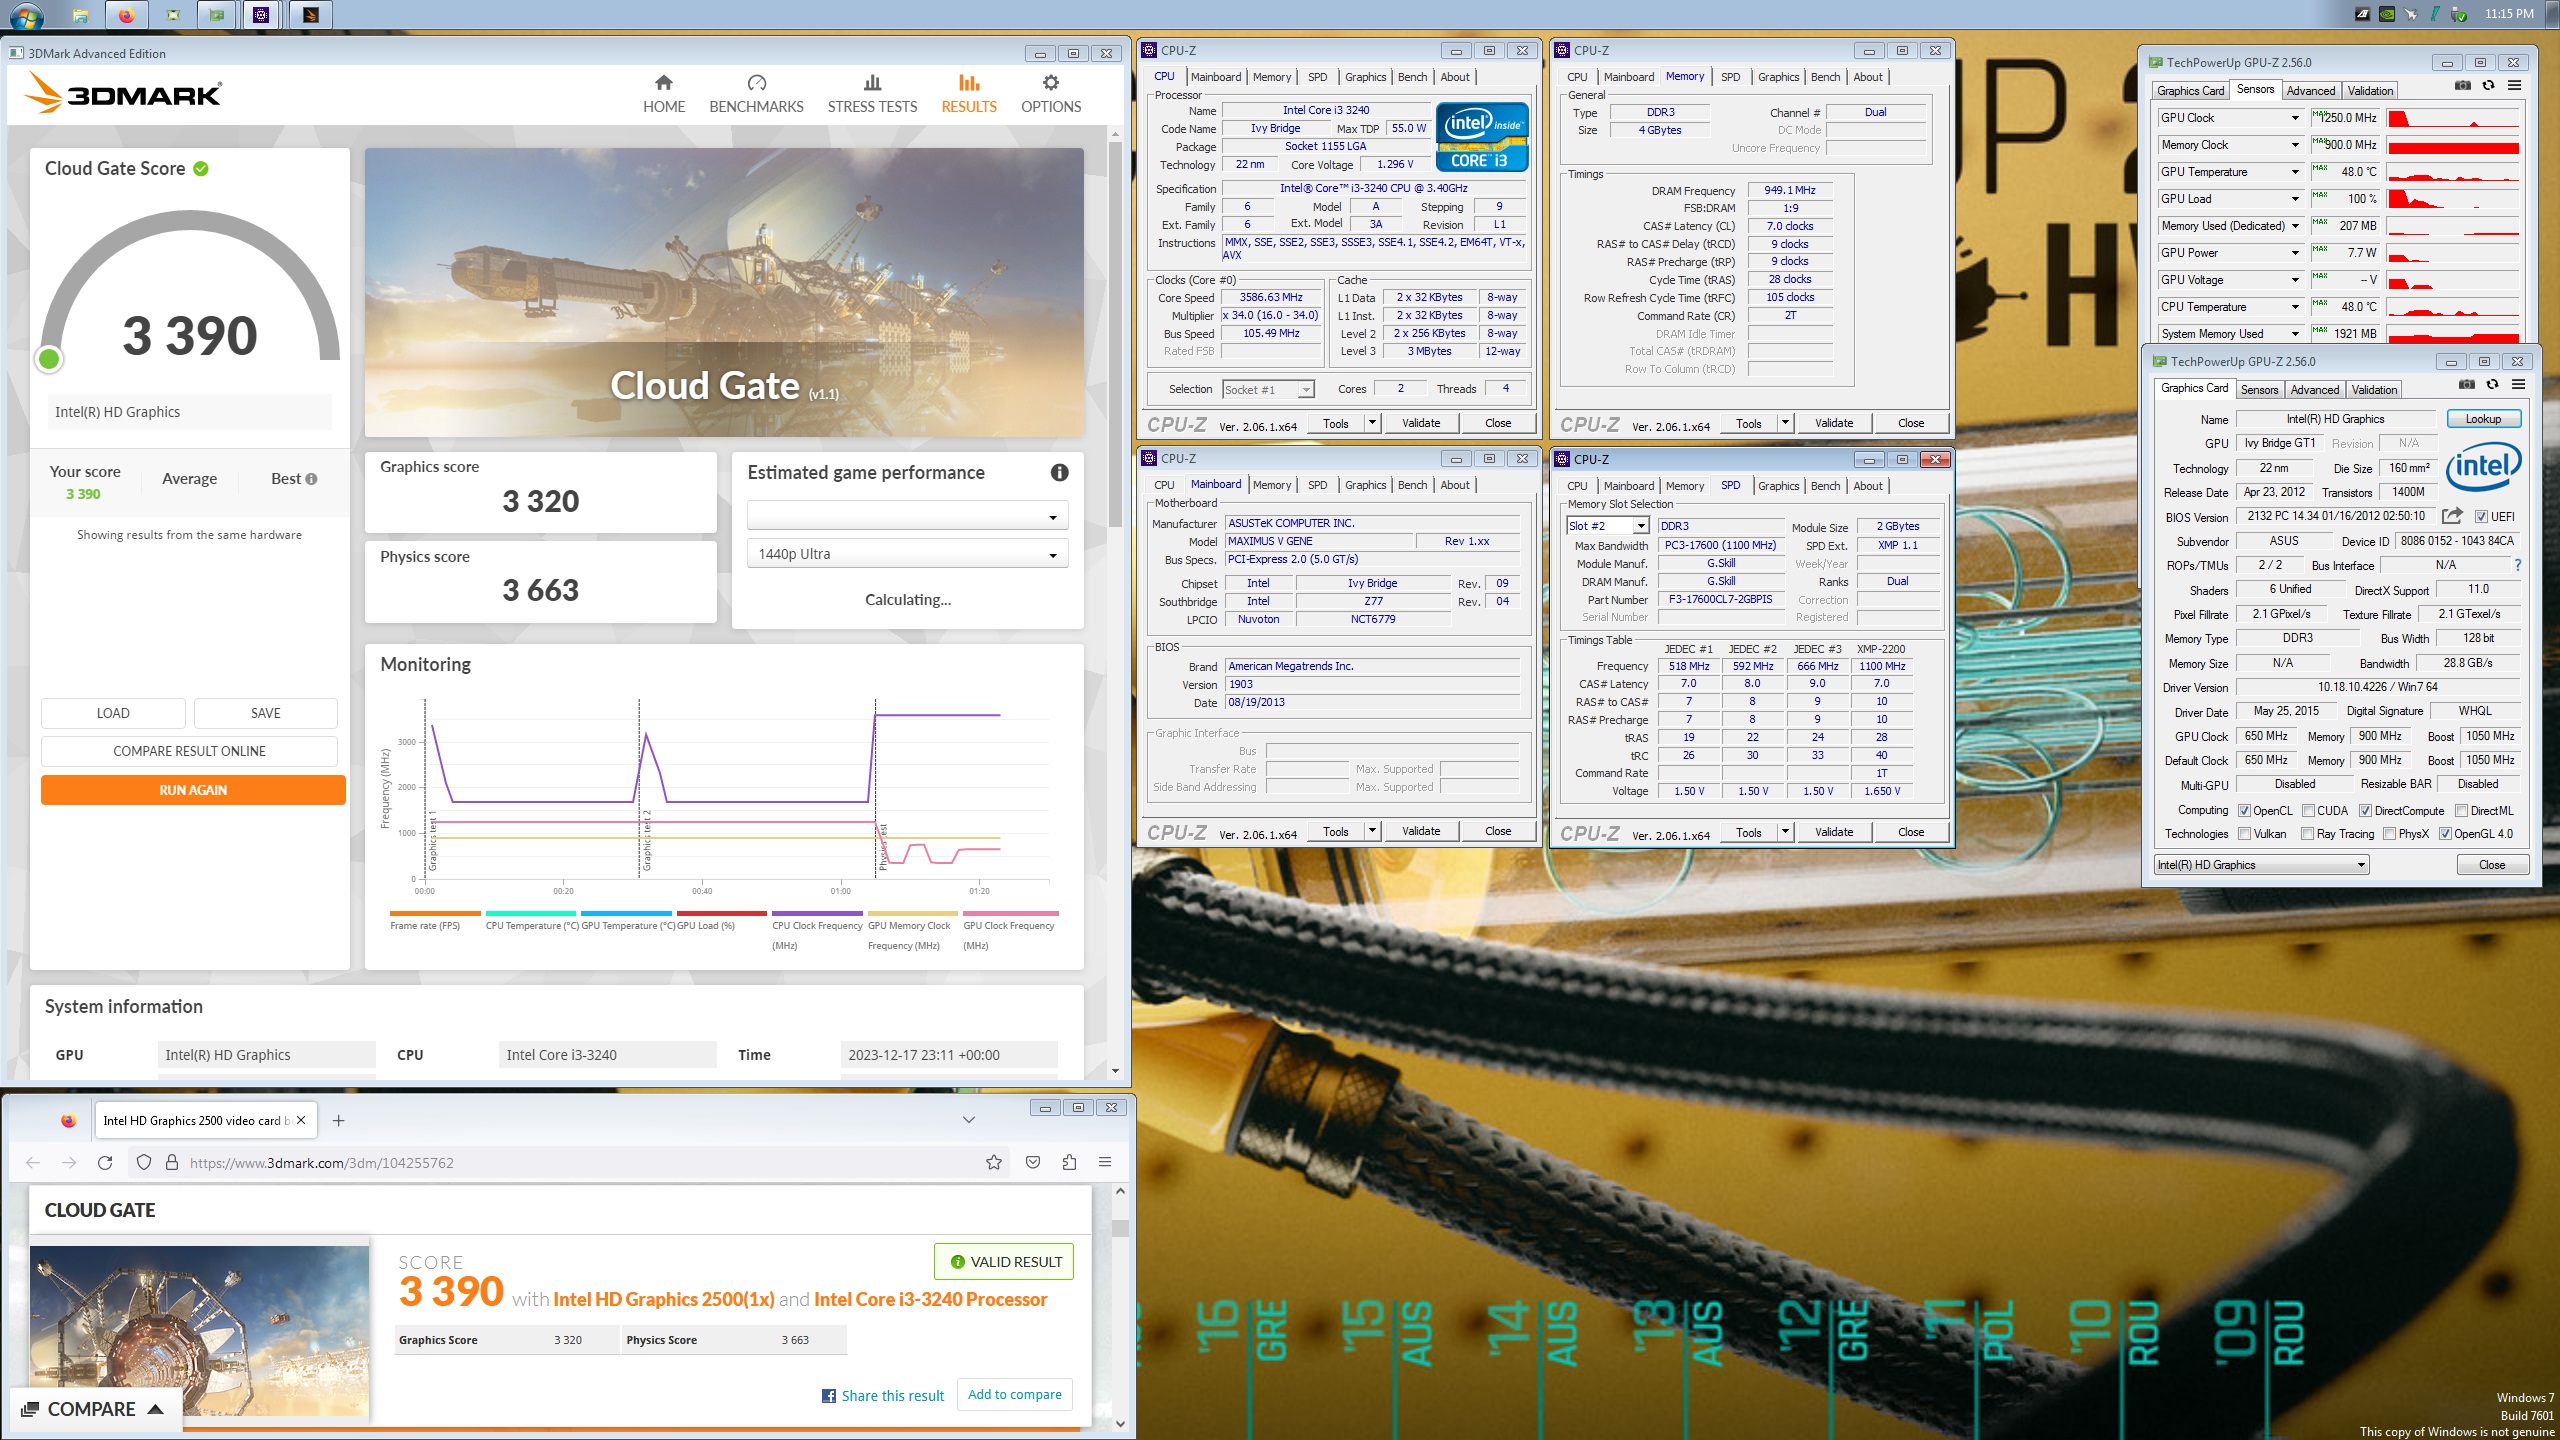2560x1440 pixels.
Task: Click ROPs/TMUs question mark help icon
Action: click(2517, 565)
